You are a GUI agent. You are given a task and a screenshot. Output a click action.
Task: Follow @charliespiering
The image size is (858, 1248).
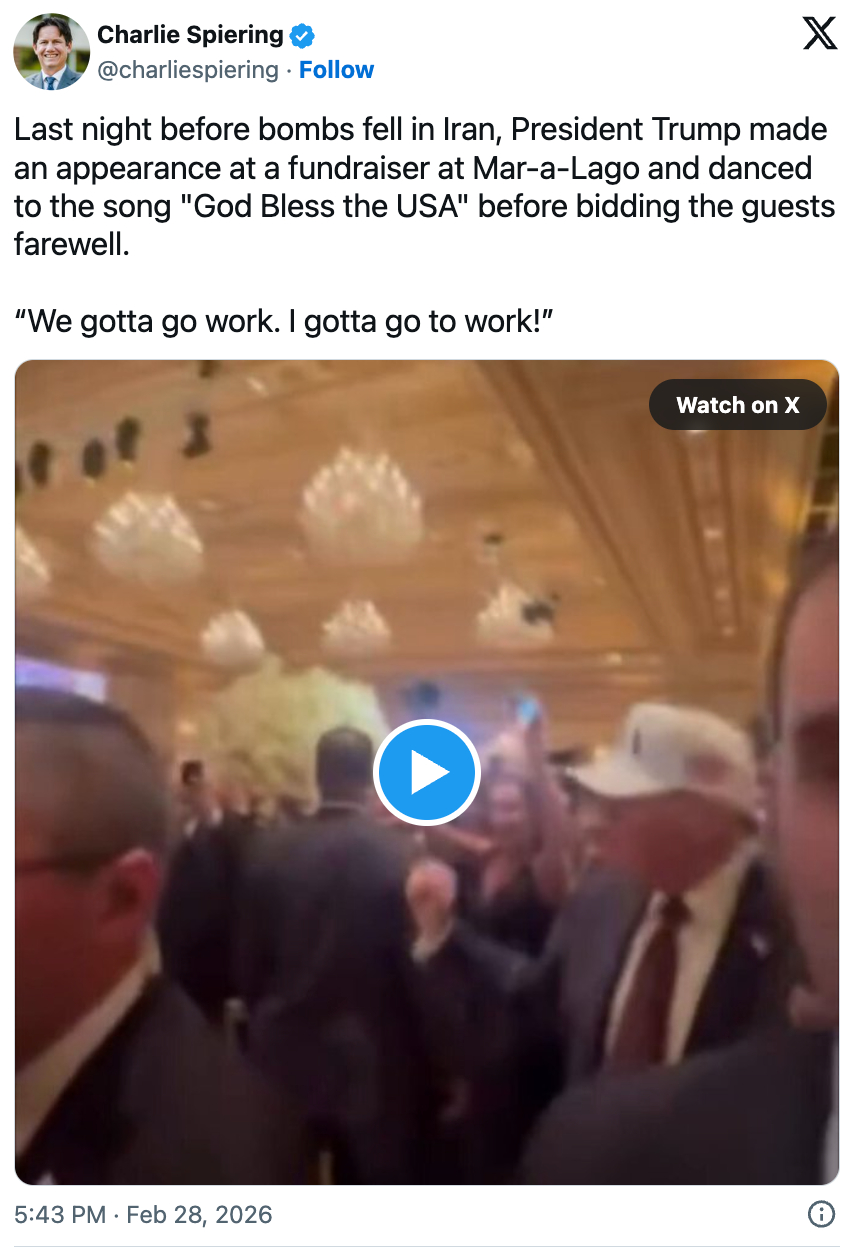(337, 70)
